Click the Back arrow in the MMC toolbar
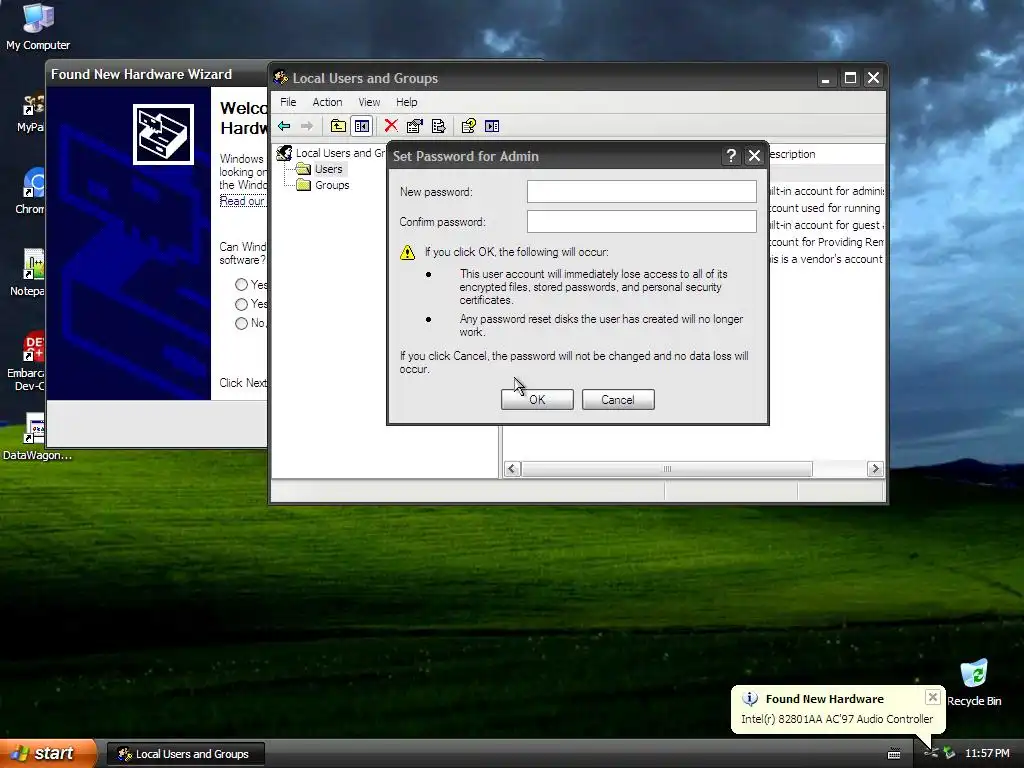The image size is (1024, 768). coord(284,126)
